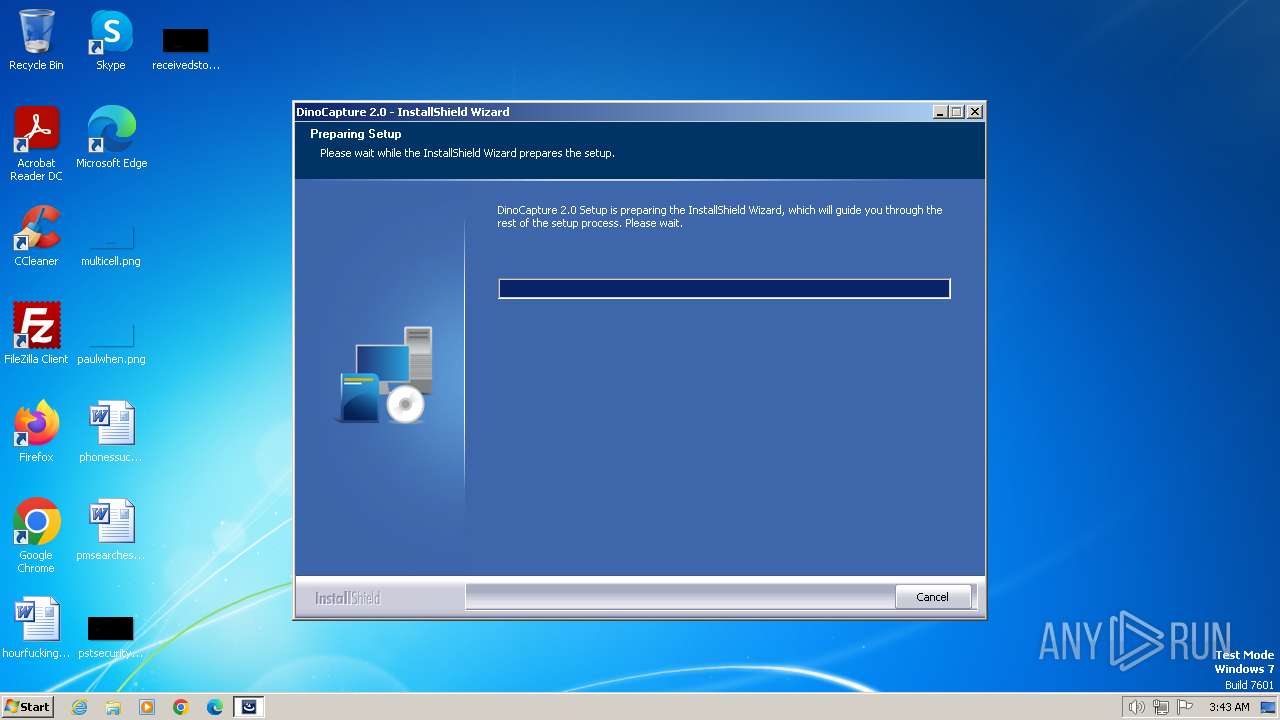The width and height of the screenshot is (1280, 720).
Task: Click the 3:43 AM system clock
Action: pyautogui.click(x=1229, y=707)
